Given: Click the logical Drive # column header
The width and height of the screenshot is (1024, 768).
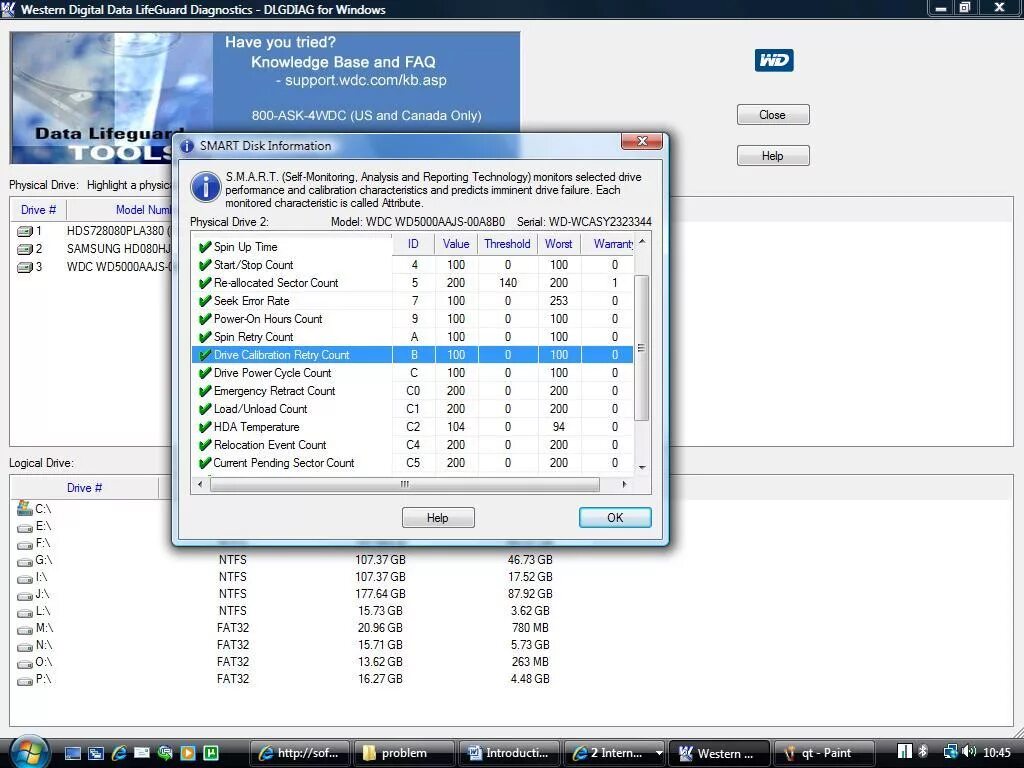Looking at the screenshot, I should (84, 488).
